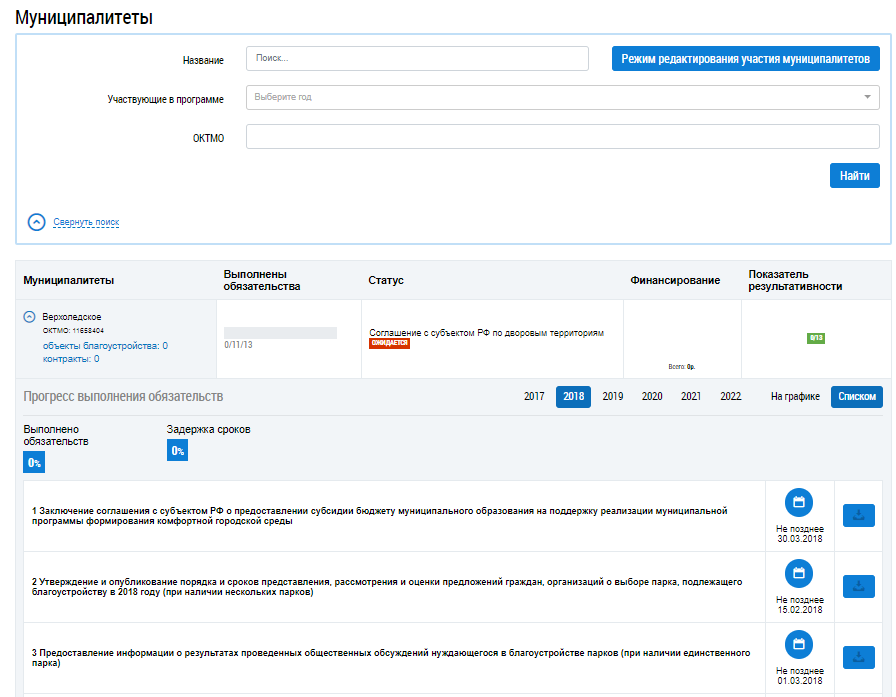Click 'Свернуть поиск' to collapse search

tap(86, 222)
